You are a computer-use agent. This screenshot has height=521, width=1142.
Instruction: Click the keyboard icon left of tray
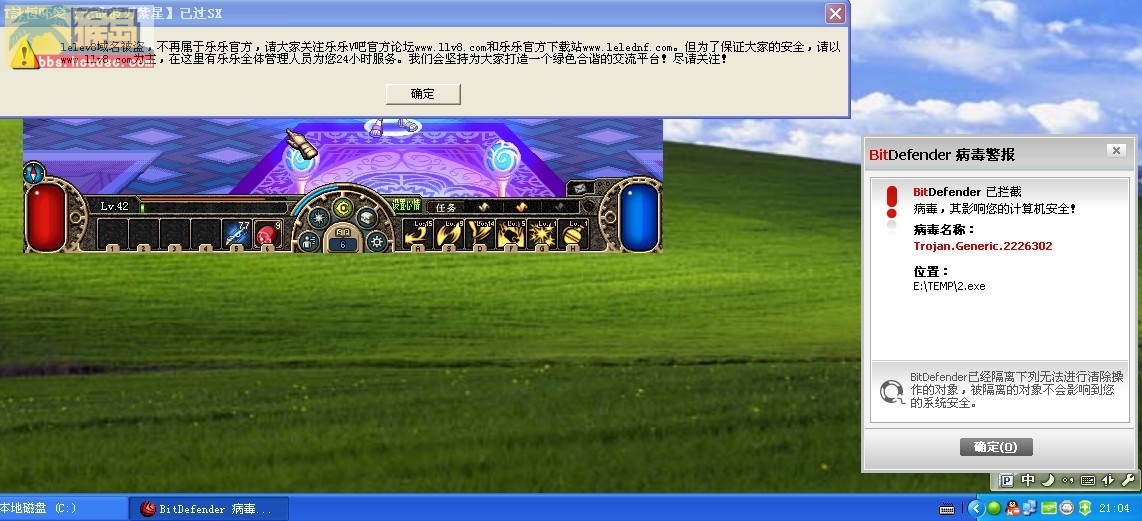coord(947,509)
